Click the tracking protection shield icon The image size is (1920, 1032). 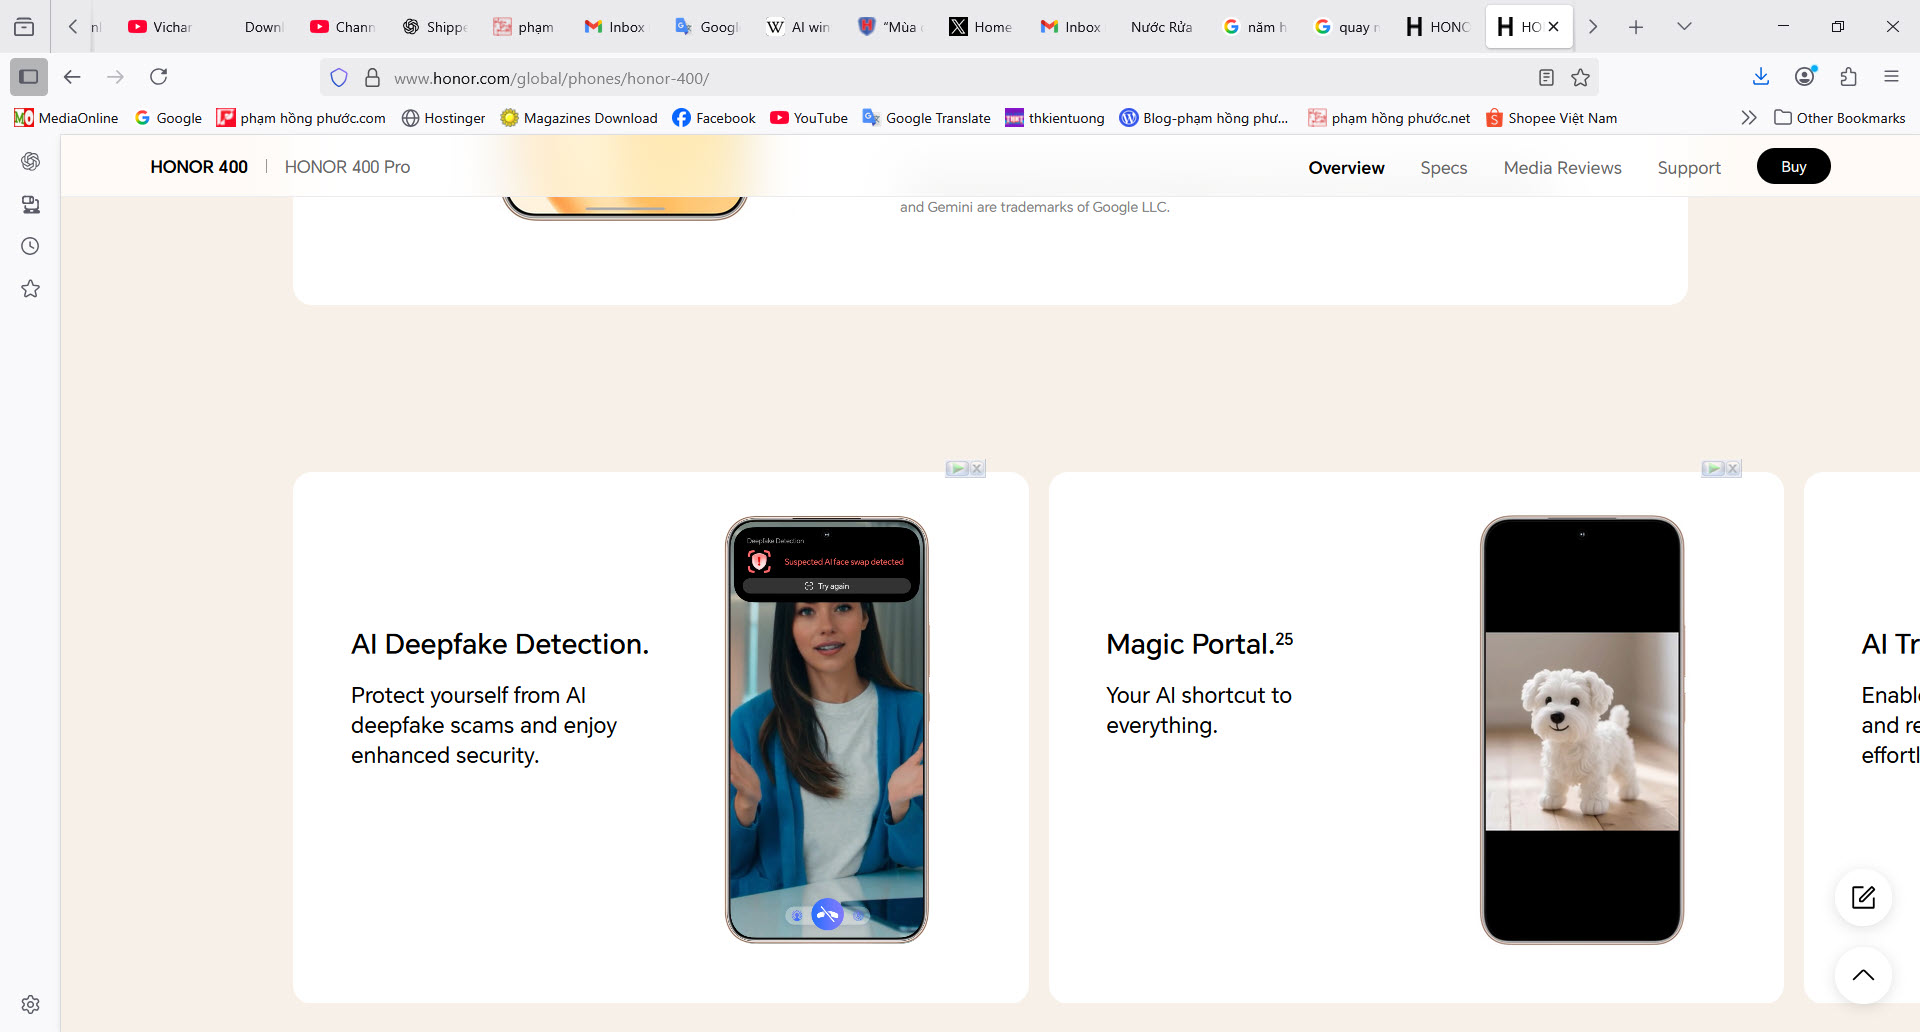[x=339, y=78]
